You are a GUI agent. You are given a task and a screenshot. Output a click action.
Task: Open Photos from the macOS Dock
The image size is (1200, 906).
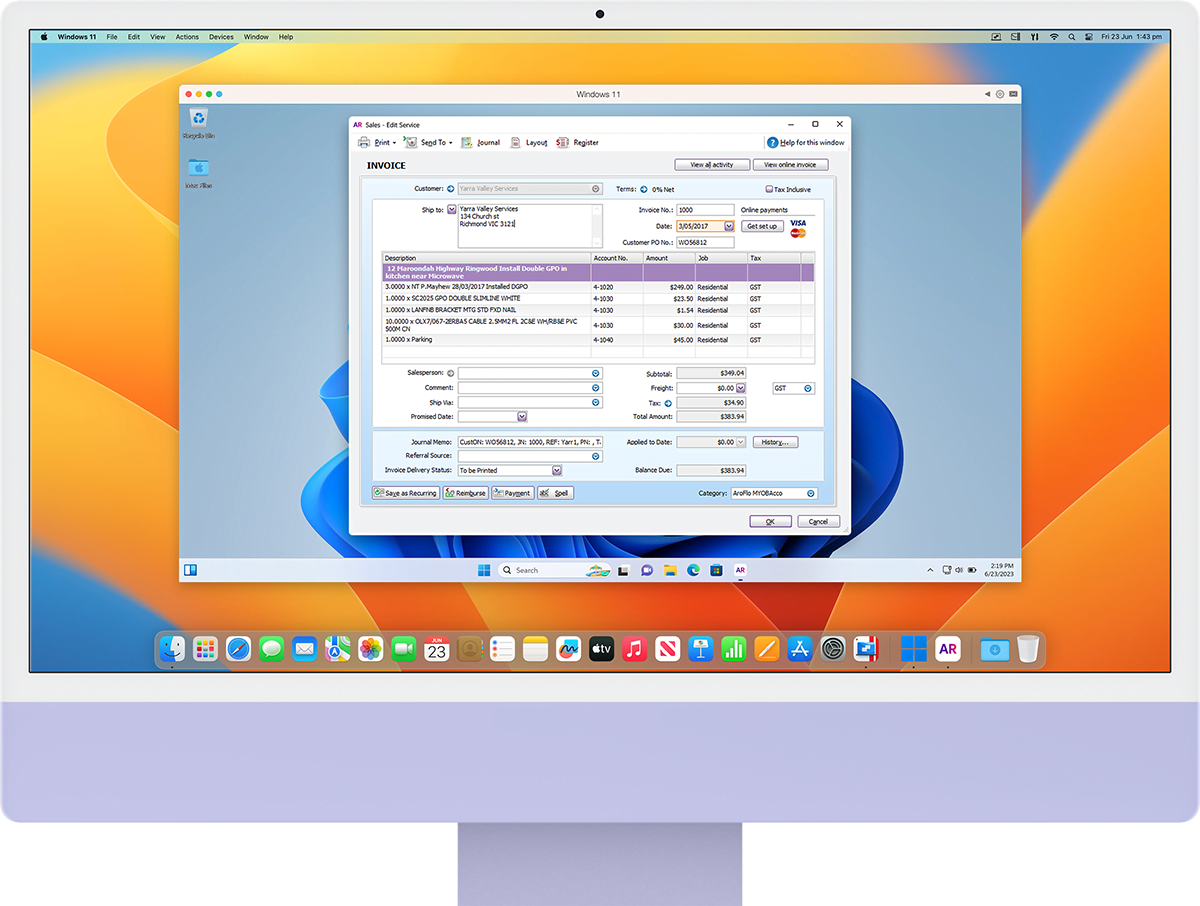370,649
